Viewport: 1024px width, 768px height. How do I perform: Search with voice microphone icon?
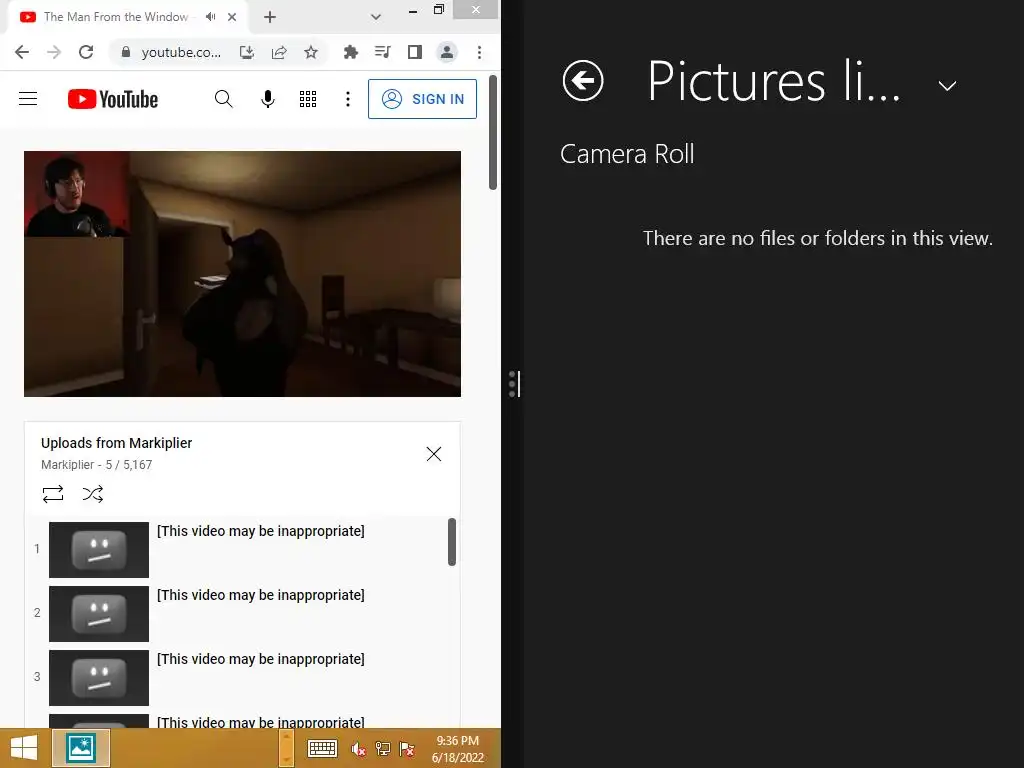[x=268, y=99]
